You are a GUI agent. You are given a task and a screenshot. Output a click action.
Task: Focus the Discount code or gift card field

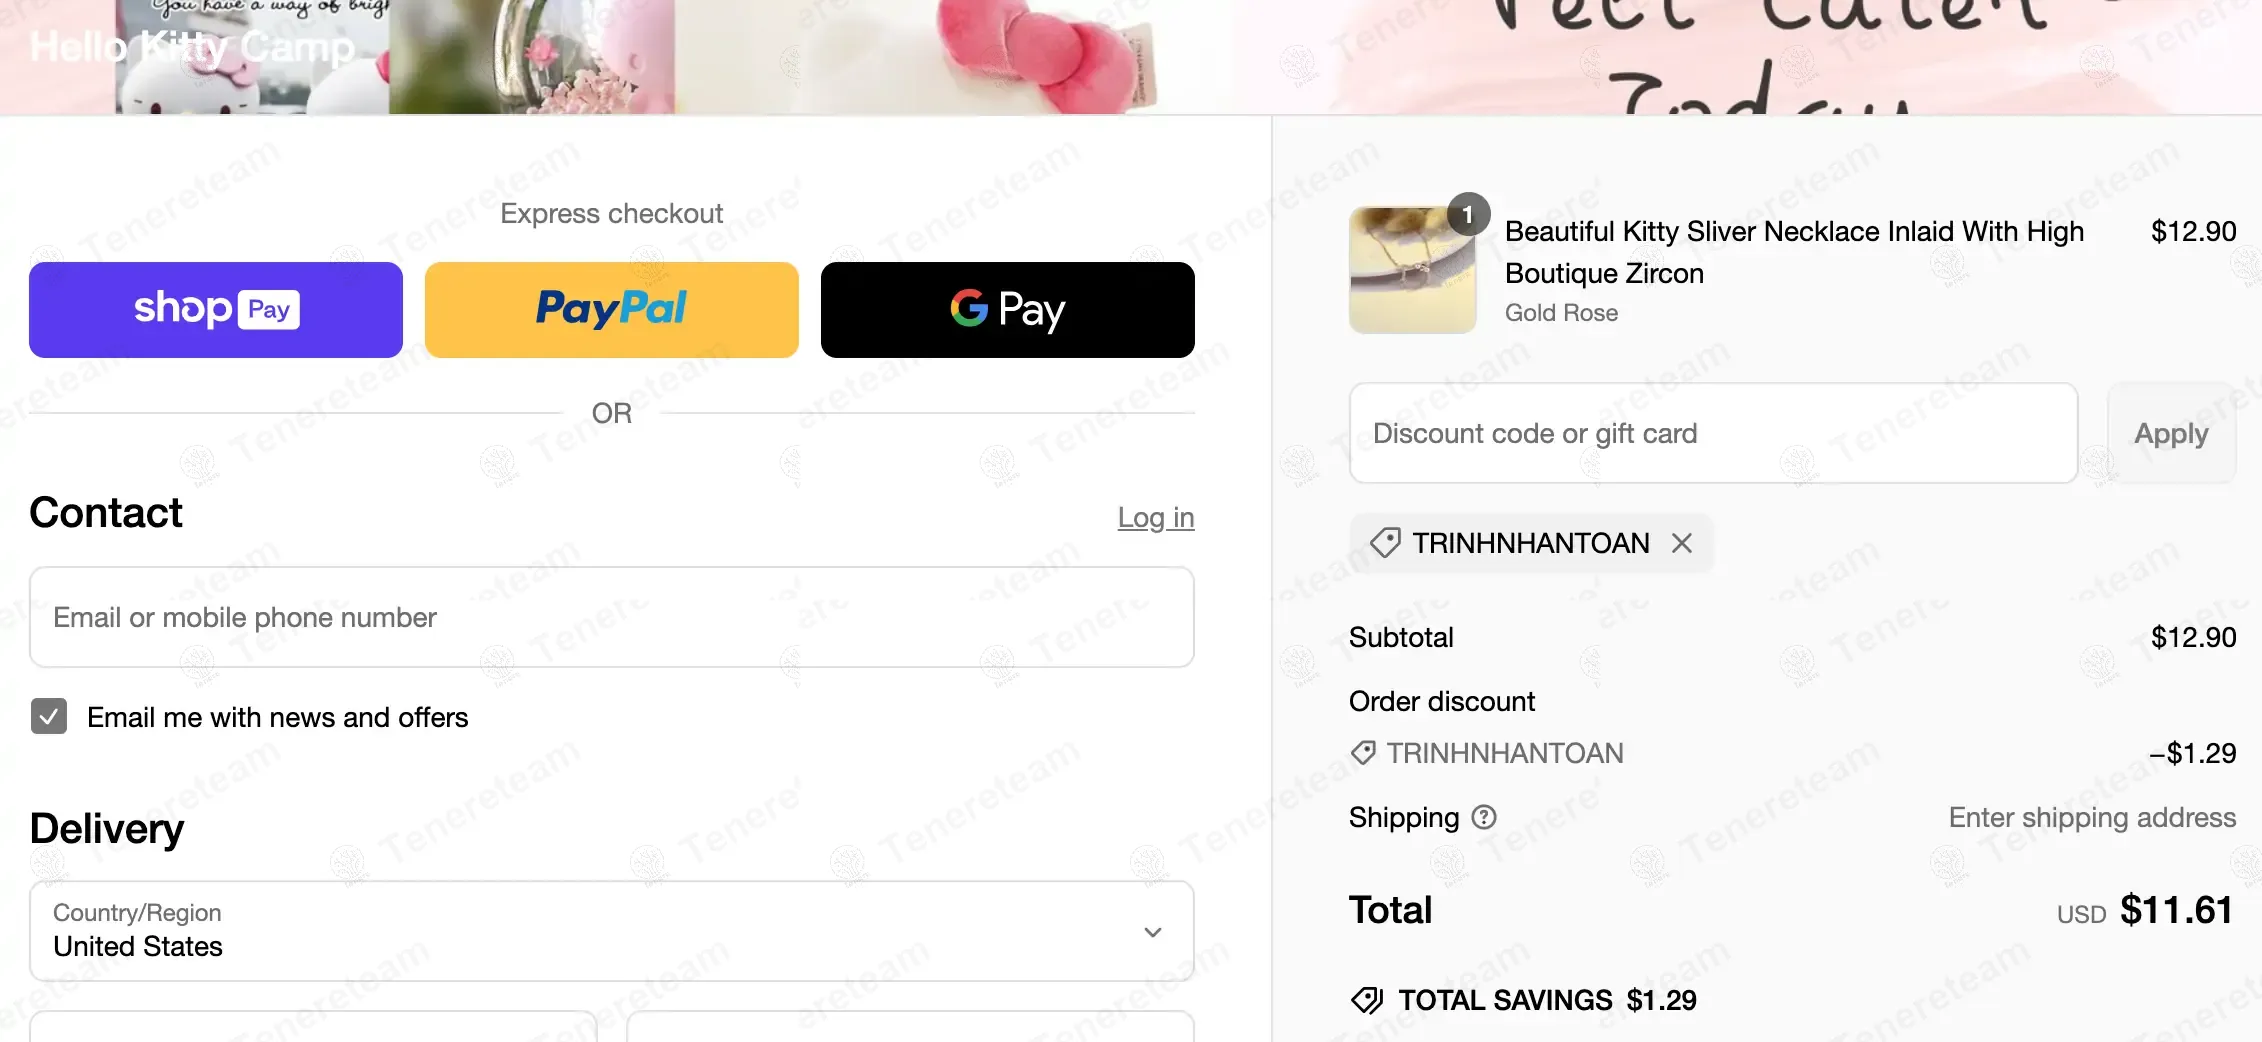click(1714, 433)
